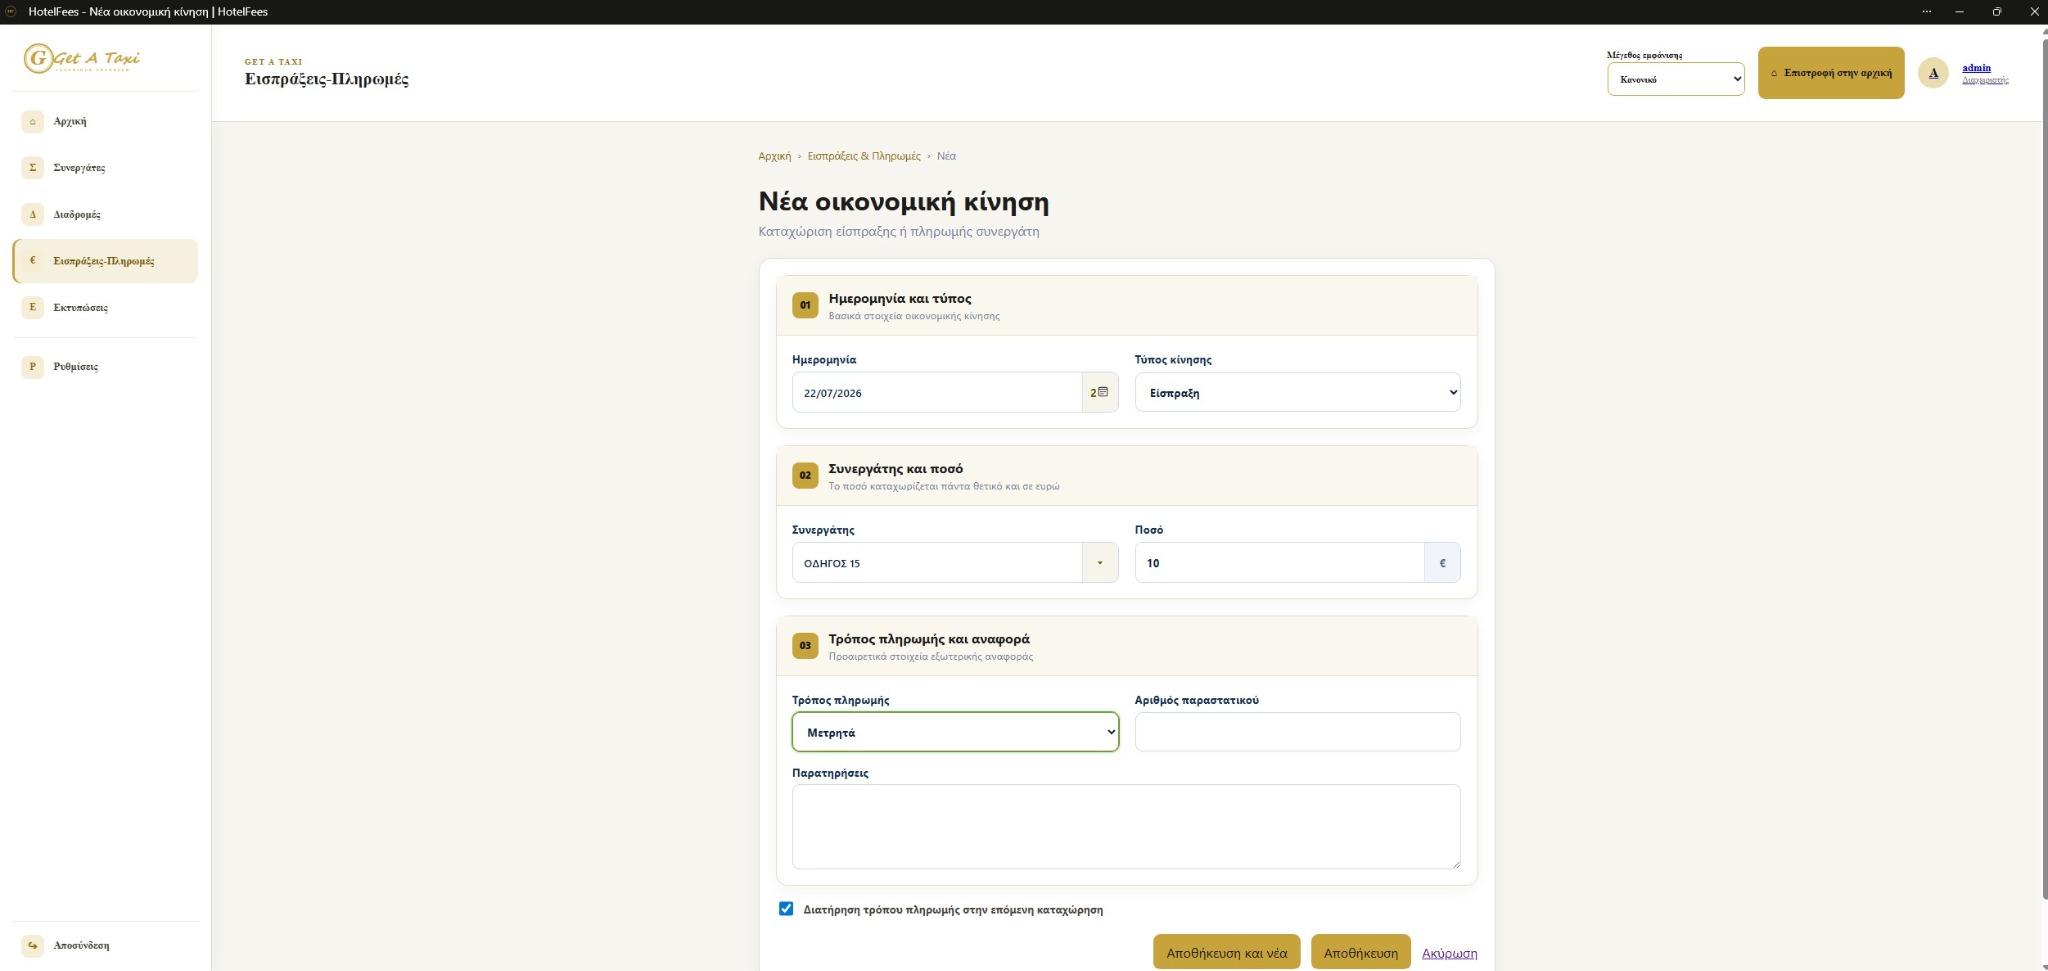Open Εκτυπώσεις sidebar icon
This screenshot has height=971, width=2048.
[32, 307]
